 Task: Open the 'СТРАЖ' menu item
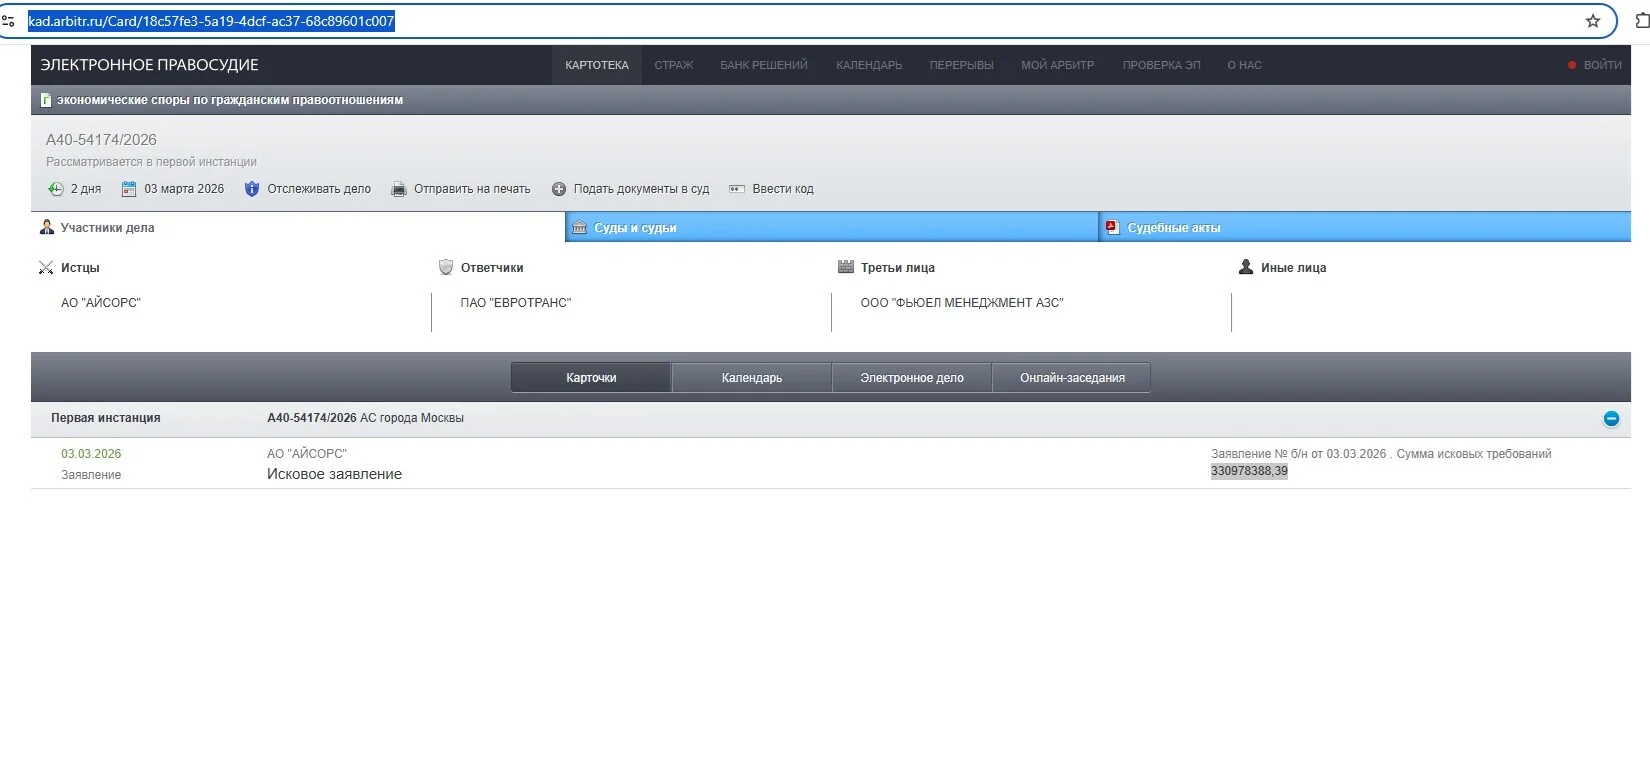click(674, 65)
